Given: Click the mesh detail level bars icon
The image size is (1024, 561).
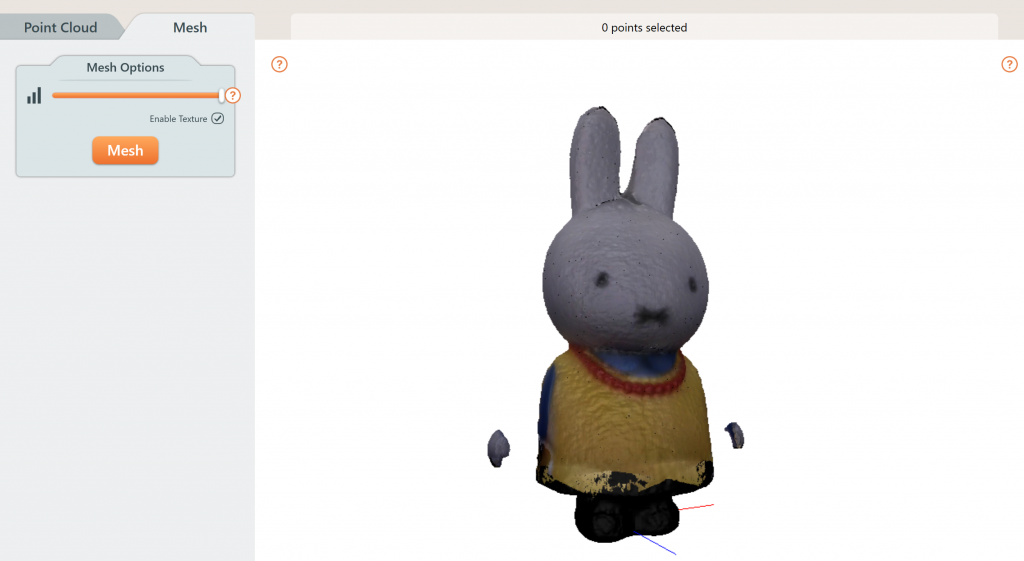Looking at the screenshot, I should (x=34, y=96).
